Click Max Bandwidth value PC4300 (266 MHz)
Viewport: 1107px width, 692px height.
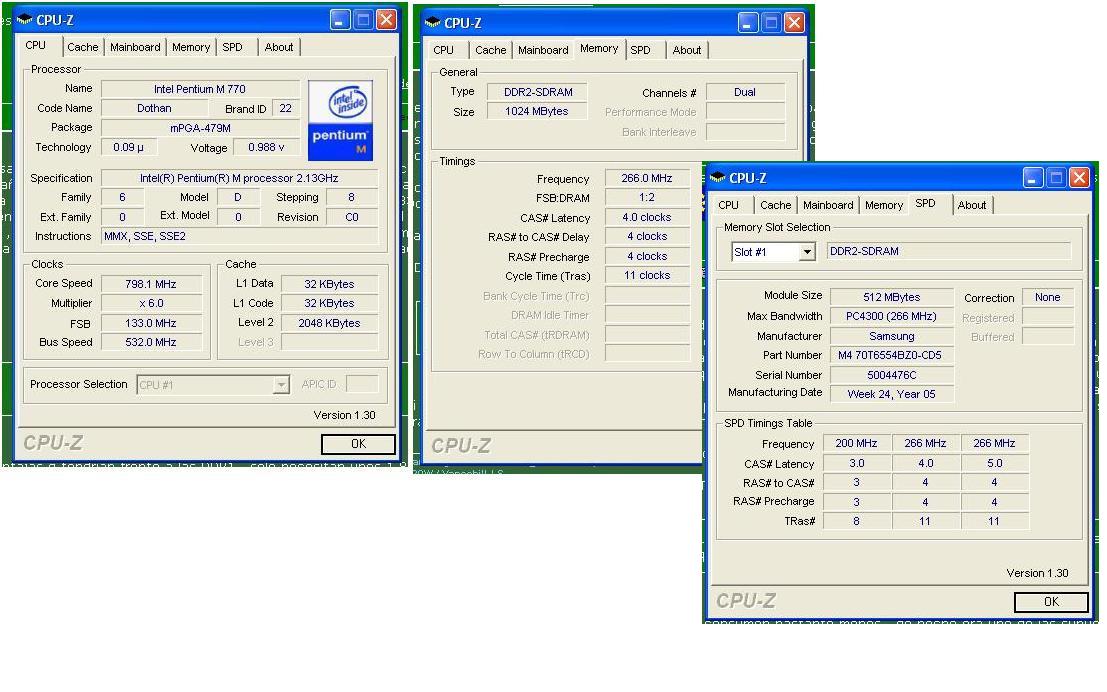(x=892, y=316)
